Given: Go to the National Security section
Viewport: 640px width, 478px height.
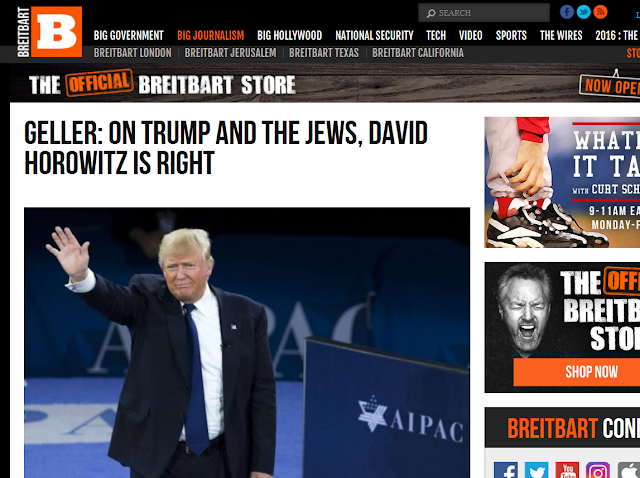Looking at the screenshot, I should (374, 36).
